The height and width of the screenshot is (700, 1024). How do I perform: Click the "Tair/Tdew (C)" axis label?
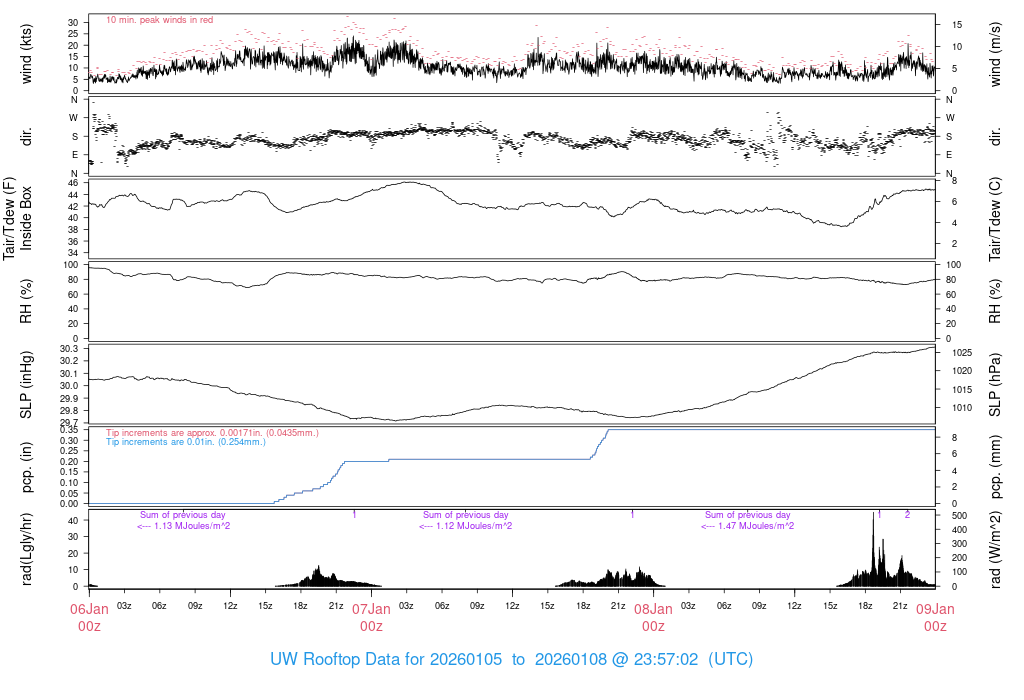click(x=995, y=219)
